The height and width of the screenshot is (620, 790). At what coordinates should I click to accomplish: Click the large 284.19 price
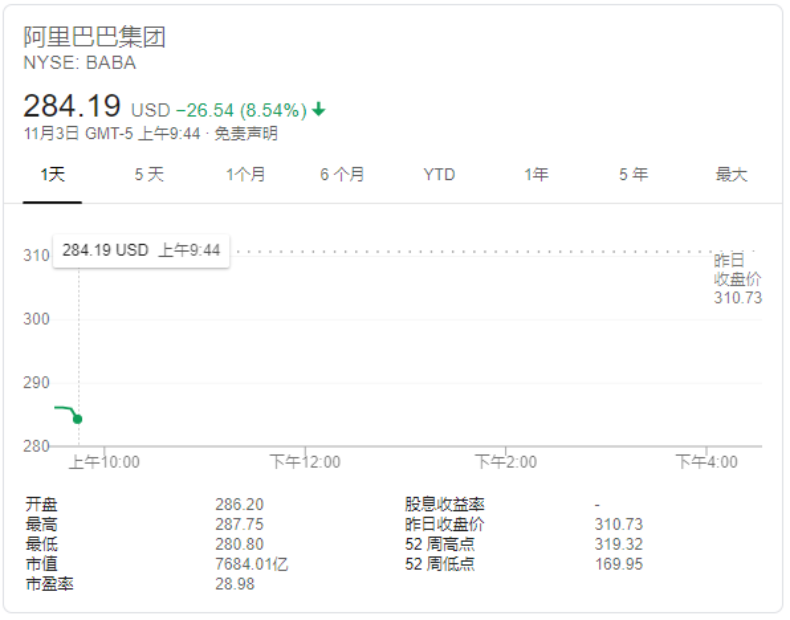tap(72, 106)
